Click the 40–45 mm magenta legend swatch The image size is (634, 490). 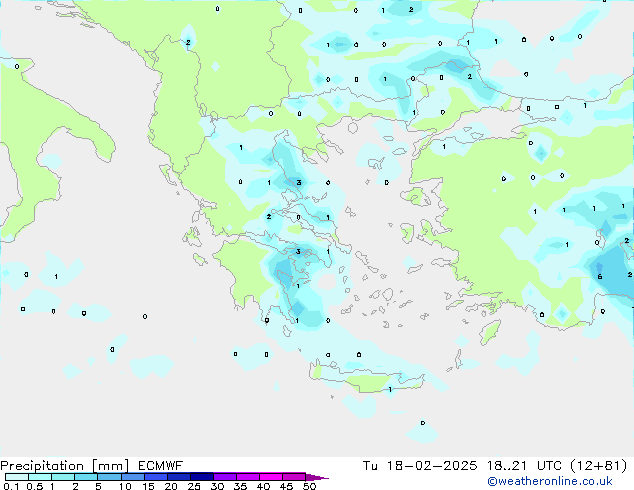[x=271, y=477]
